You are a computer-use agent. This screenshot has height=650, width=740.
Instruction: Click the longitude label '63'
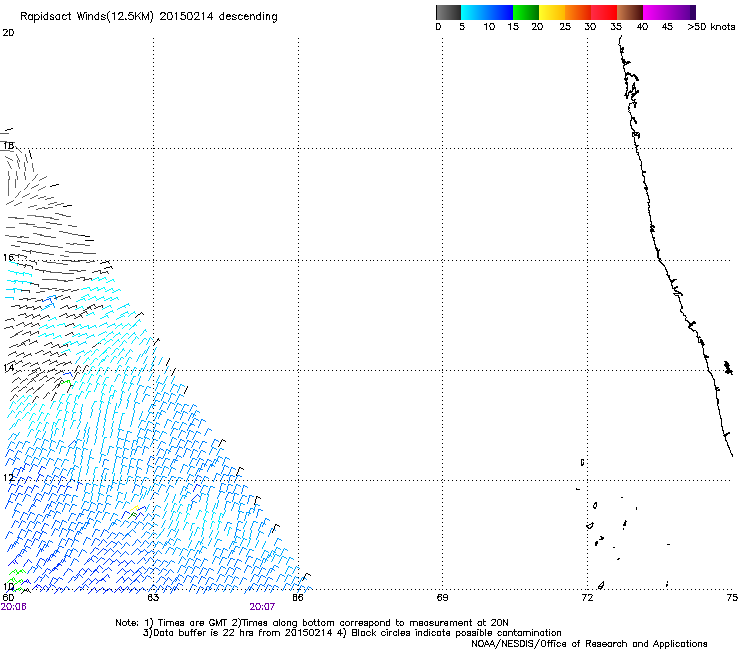click(153, 598)
